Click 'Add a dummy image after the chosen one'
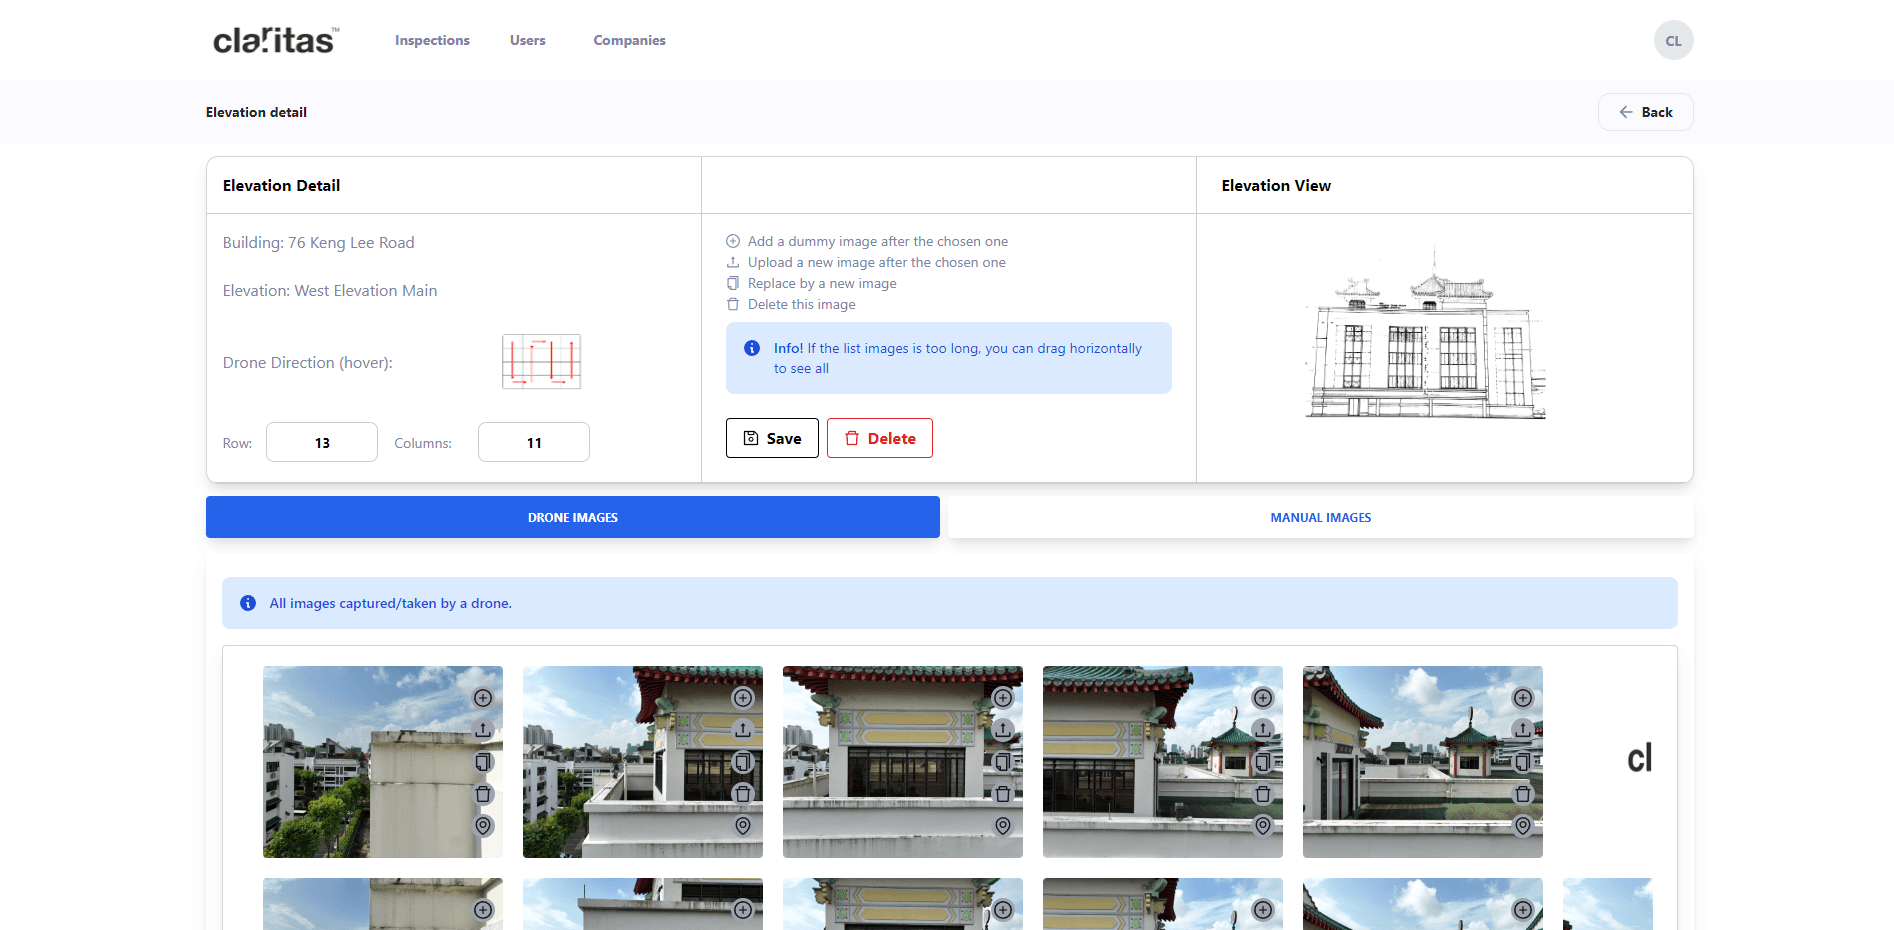This screenshot has height=930, width=1894. (x=878, y=241)
